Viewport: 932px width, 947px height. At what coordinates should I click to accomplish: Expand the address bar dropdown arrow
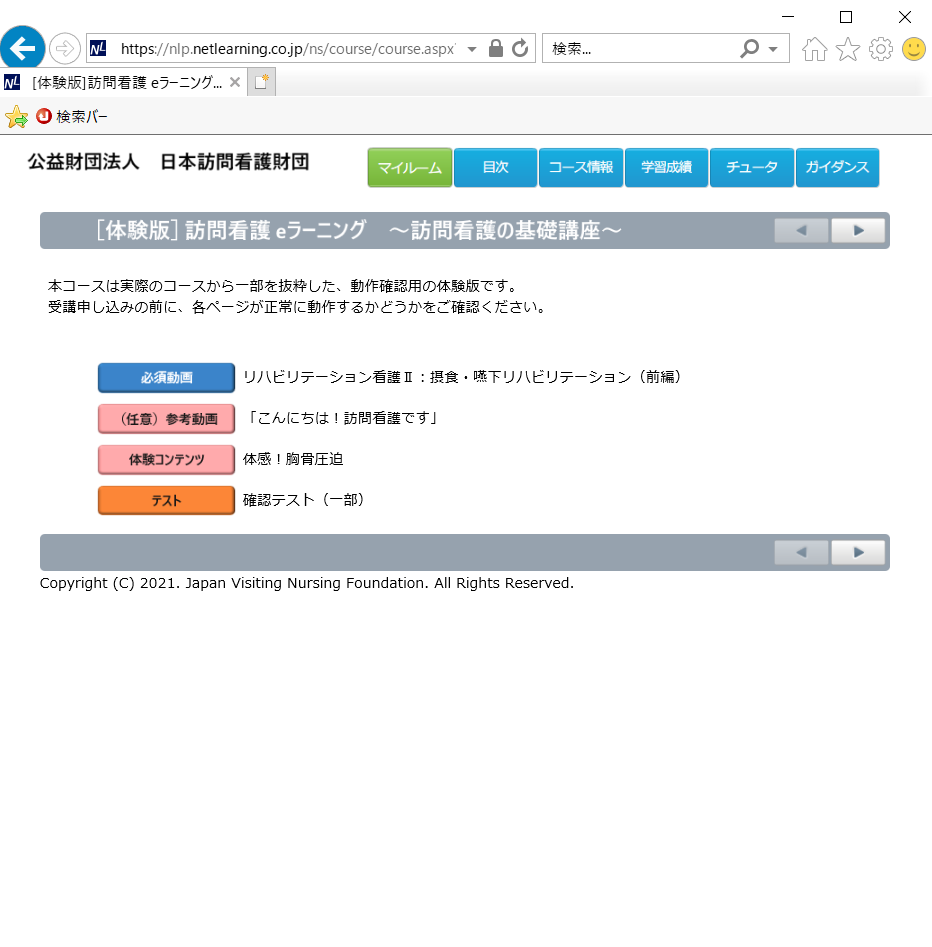coord(472,49)
